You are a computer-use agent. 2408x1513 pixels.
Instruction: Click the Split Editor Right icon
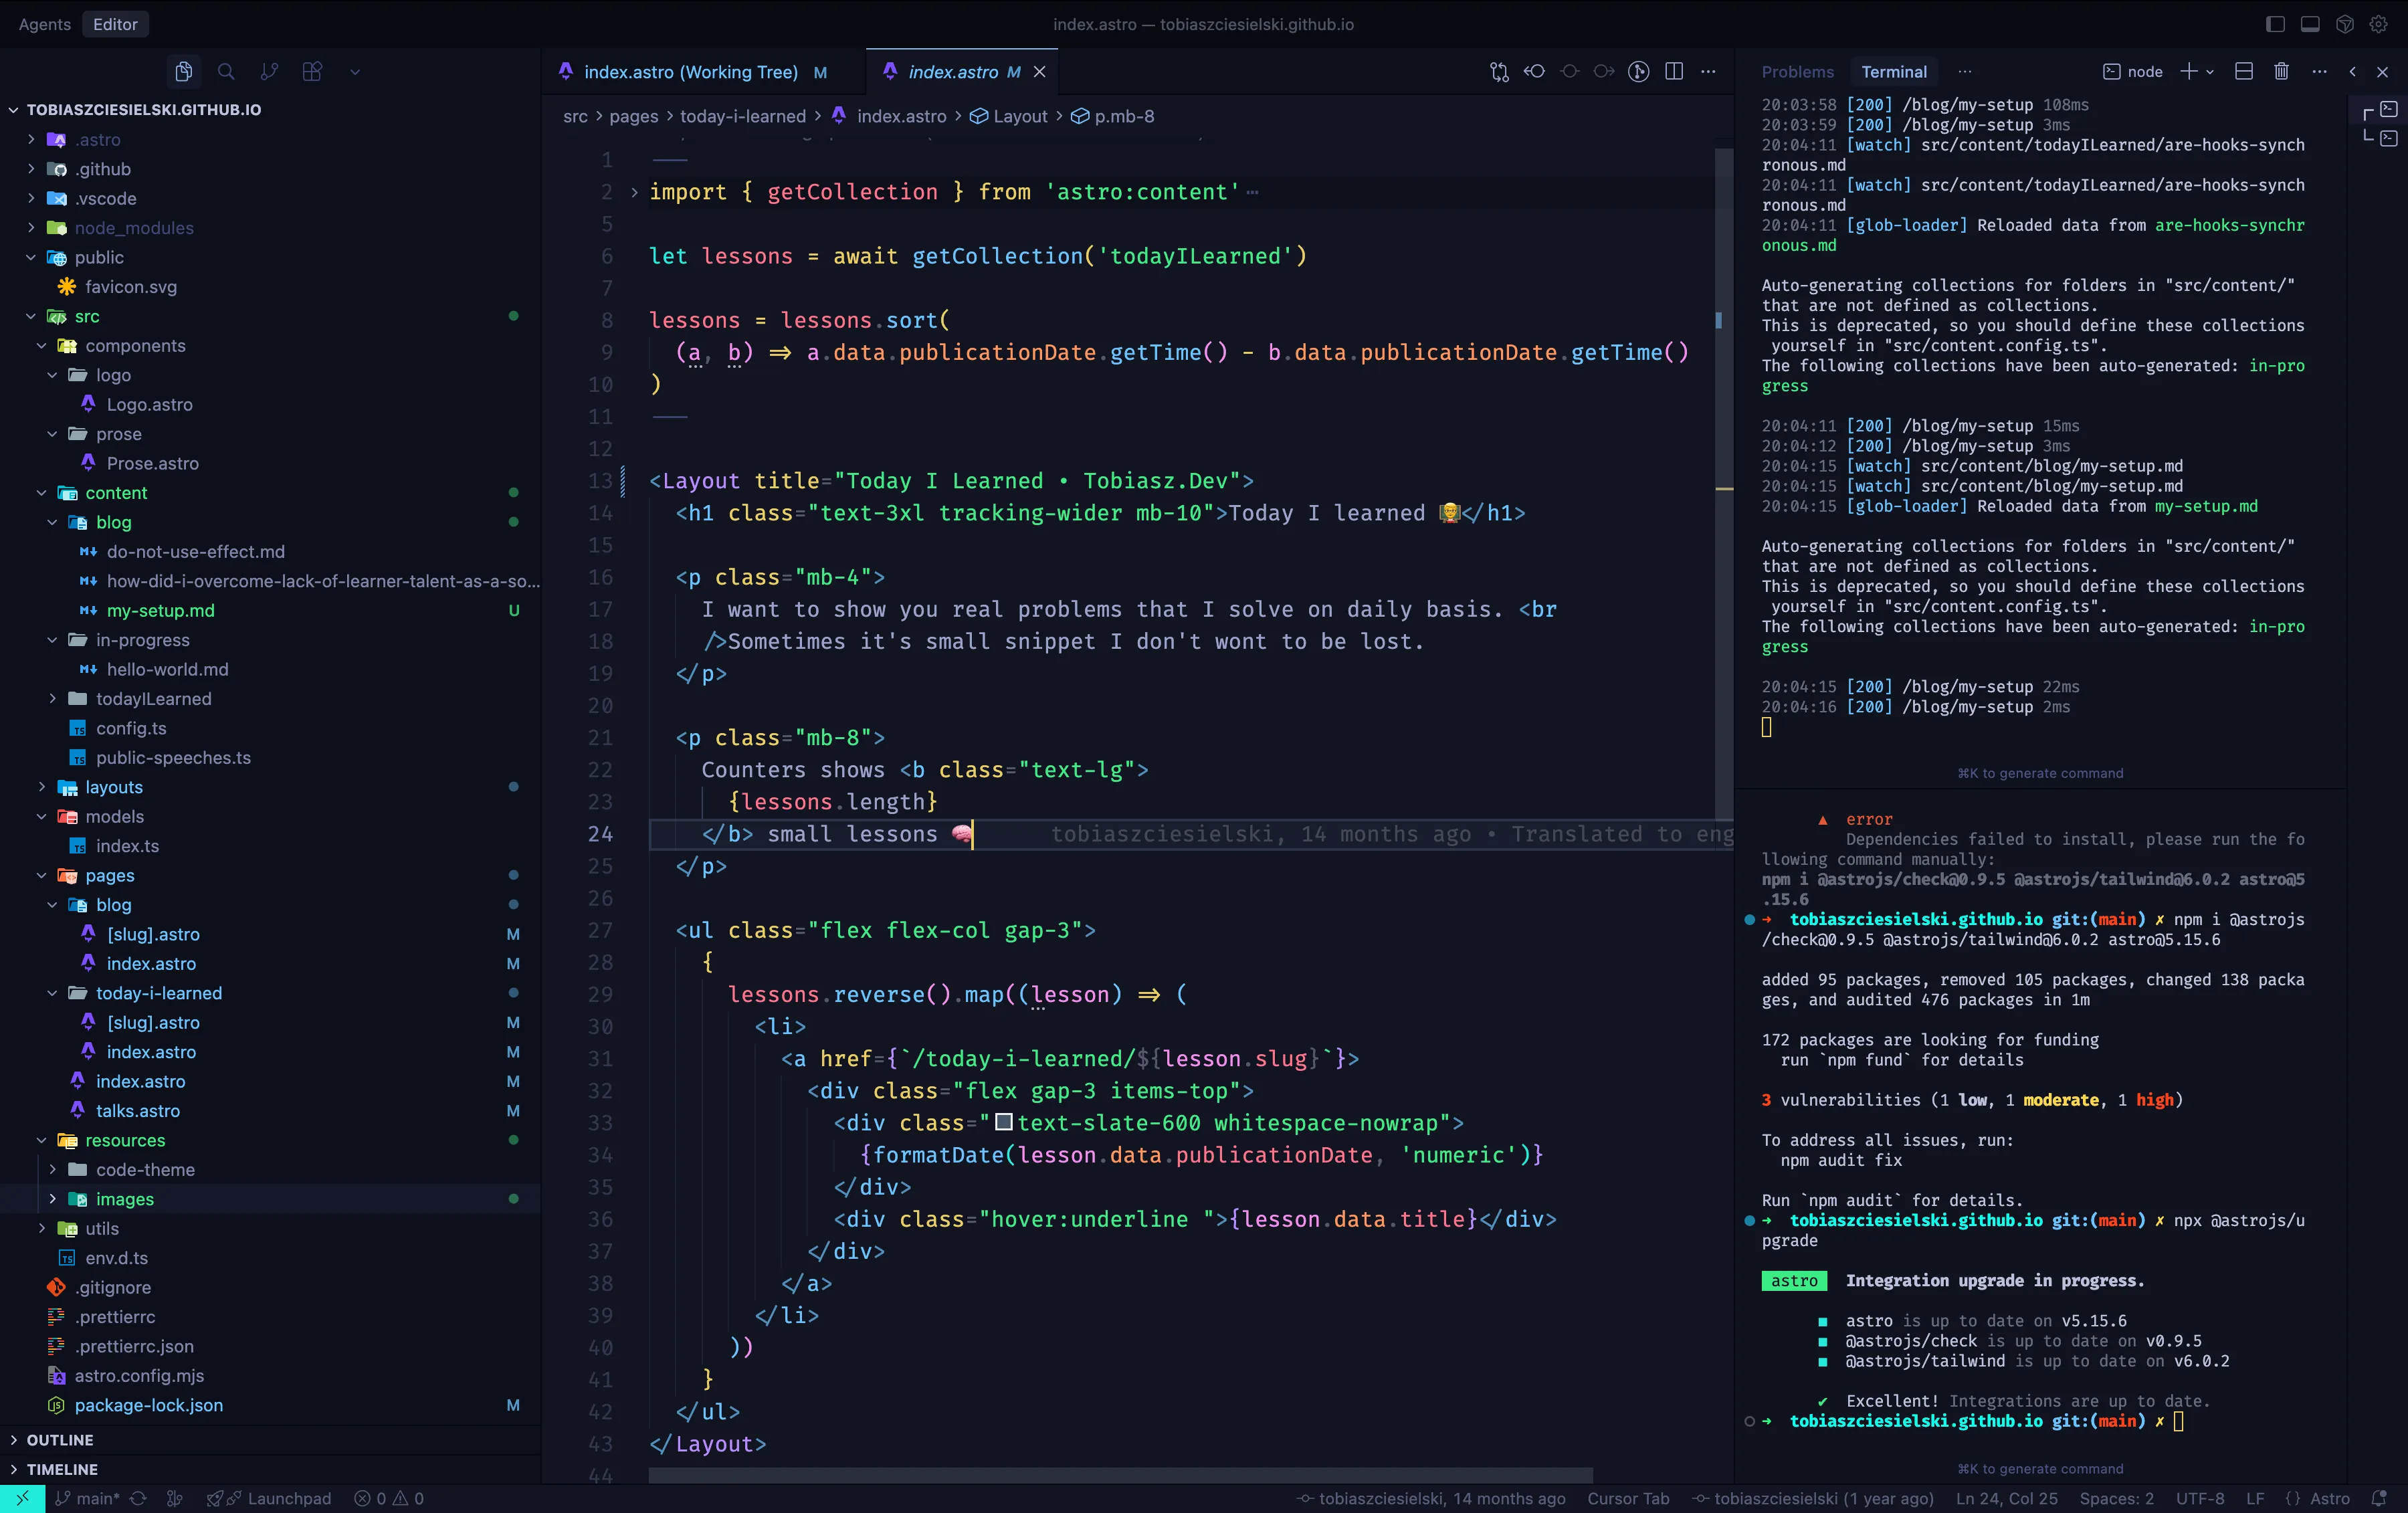pos(1674,71)
